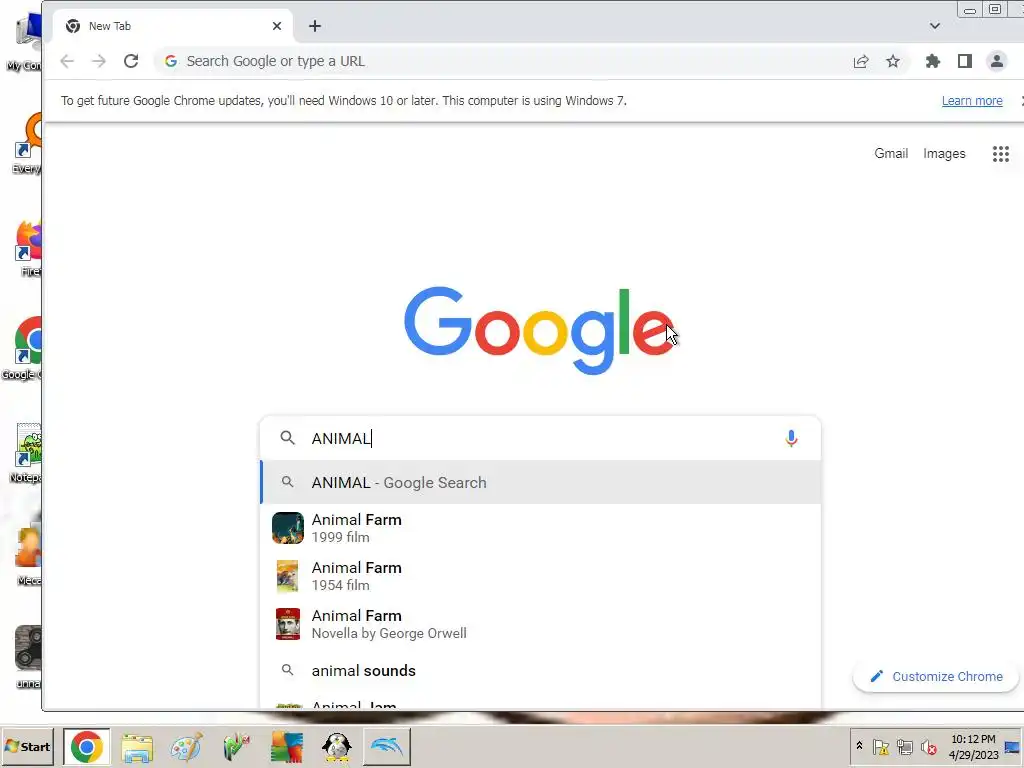The height and width of the screenshot is (768, 1024).
Task: Open the green pencil taskbar icon
Action: point(236,747)
